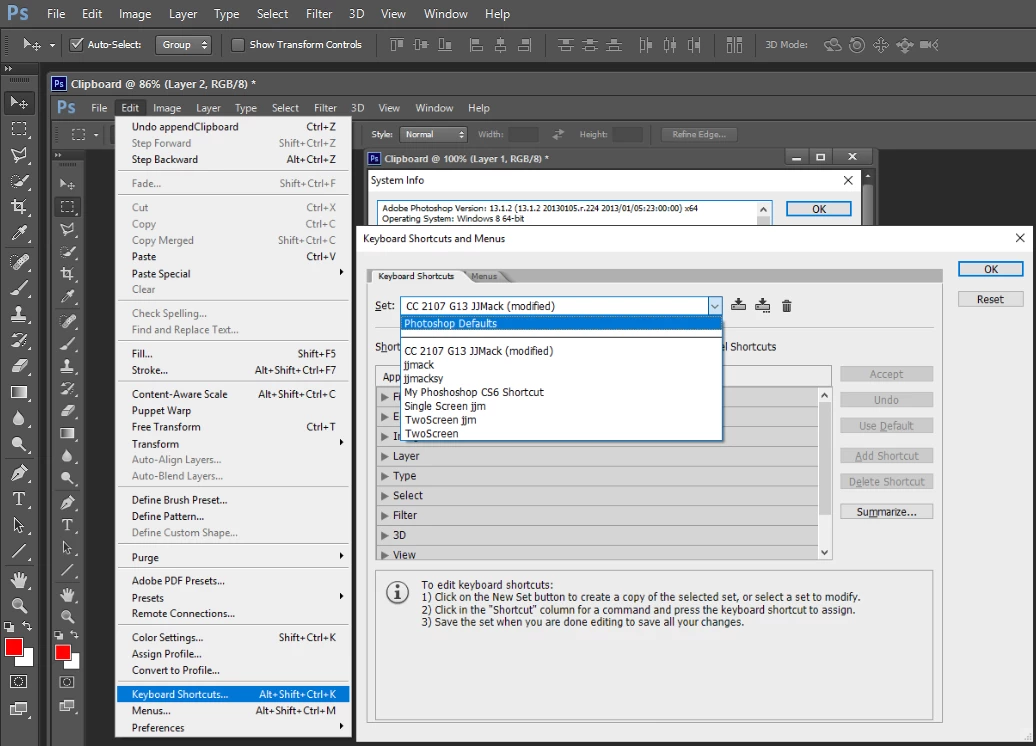This screenshot has height=746, width=1036.
Task: Open Preferences submenu in Edit menu
Action: click(233, 727)
